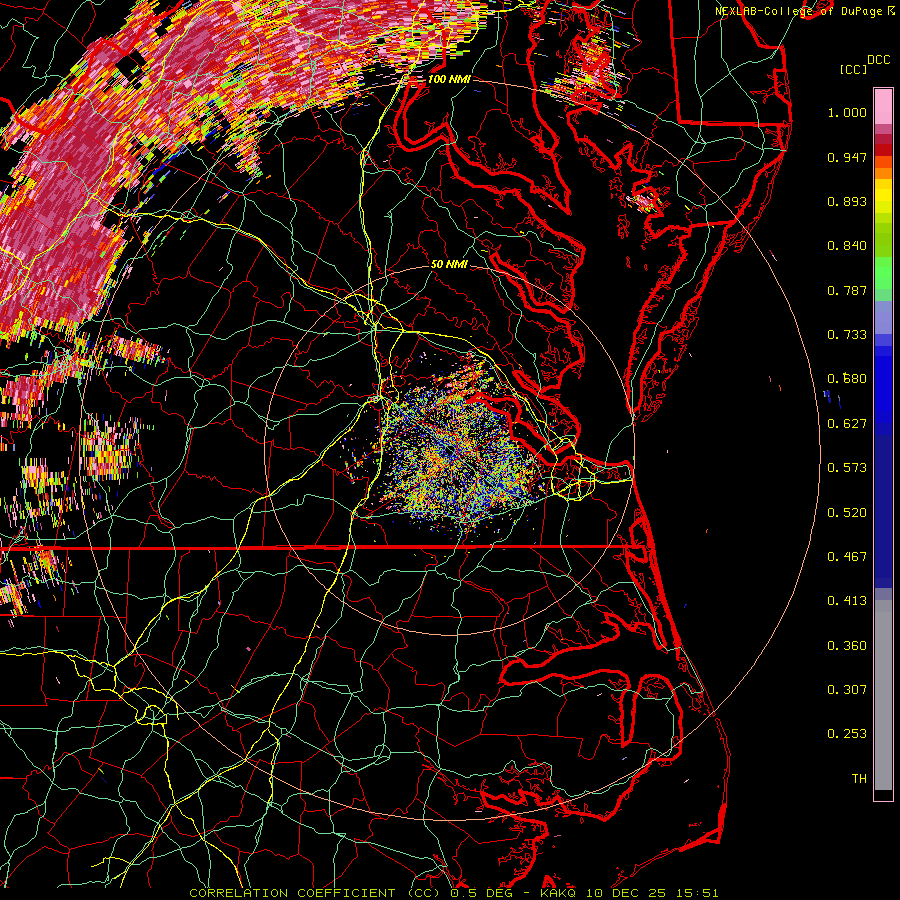This screenshot has width=900, height=900.
Task: Select the 0.413 legend value
Action: (x=847, y=601)
